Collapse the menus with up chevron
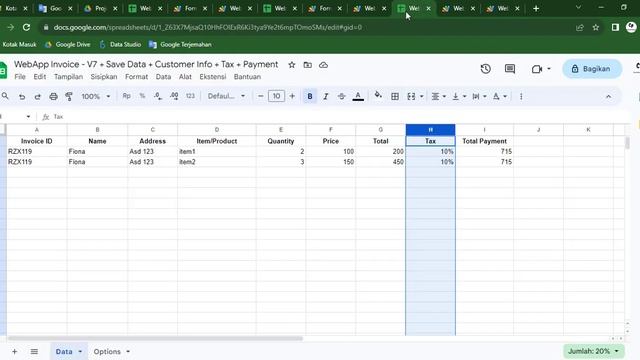The image size is (640, 360). coord(608,97)
